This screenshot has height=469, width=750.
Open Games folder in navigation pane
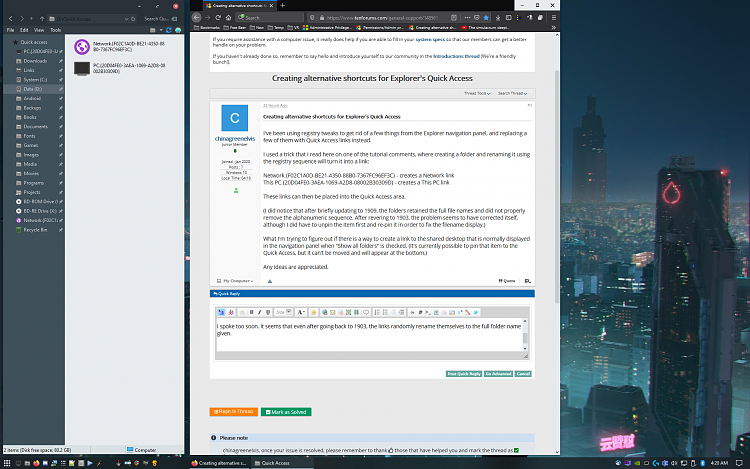(x=31, y=145)
